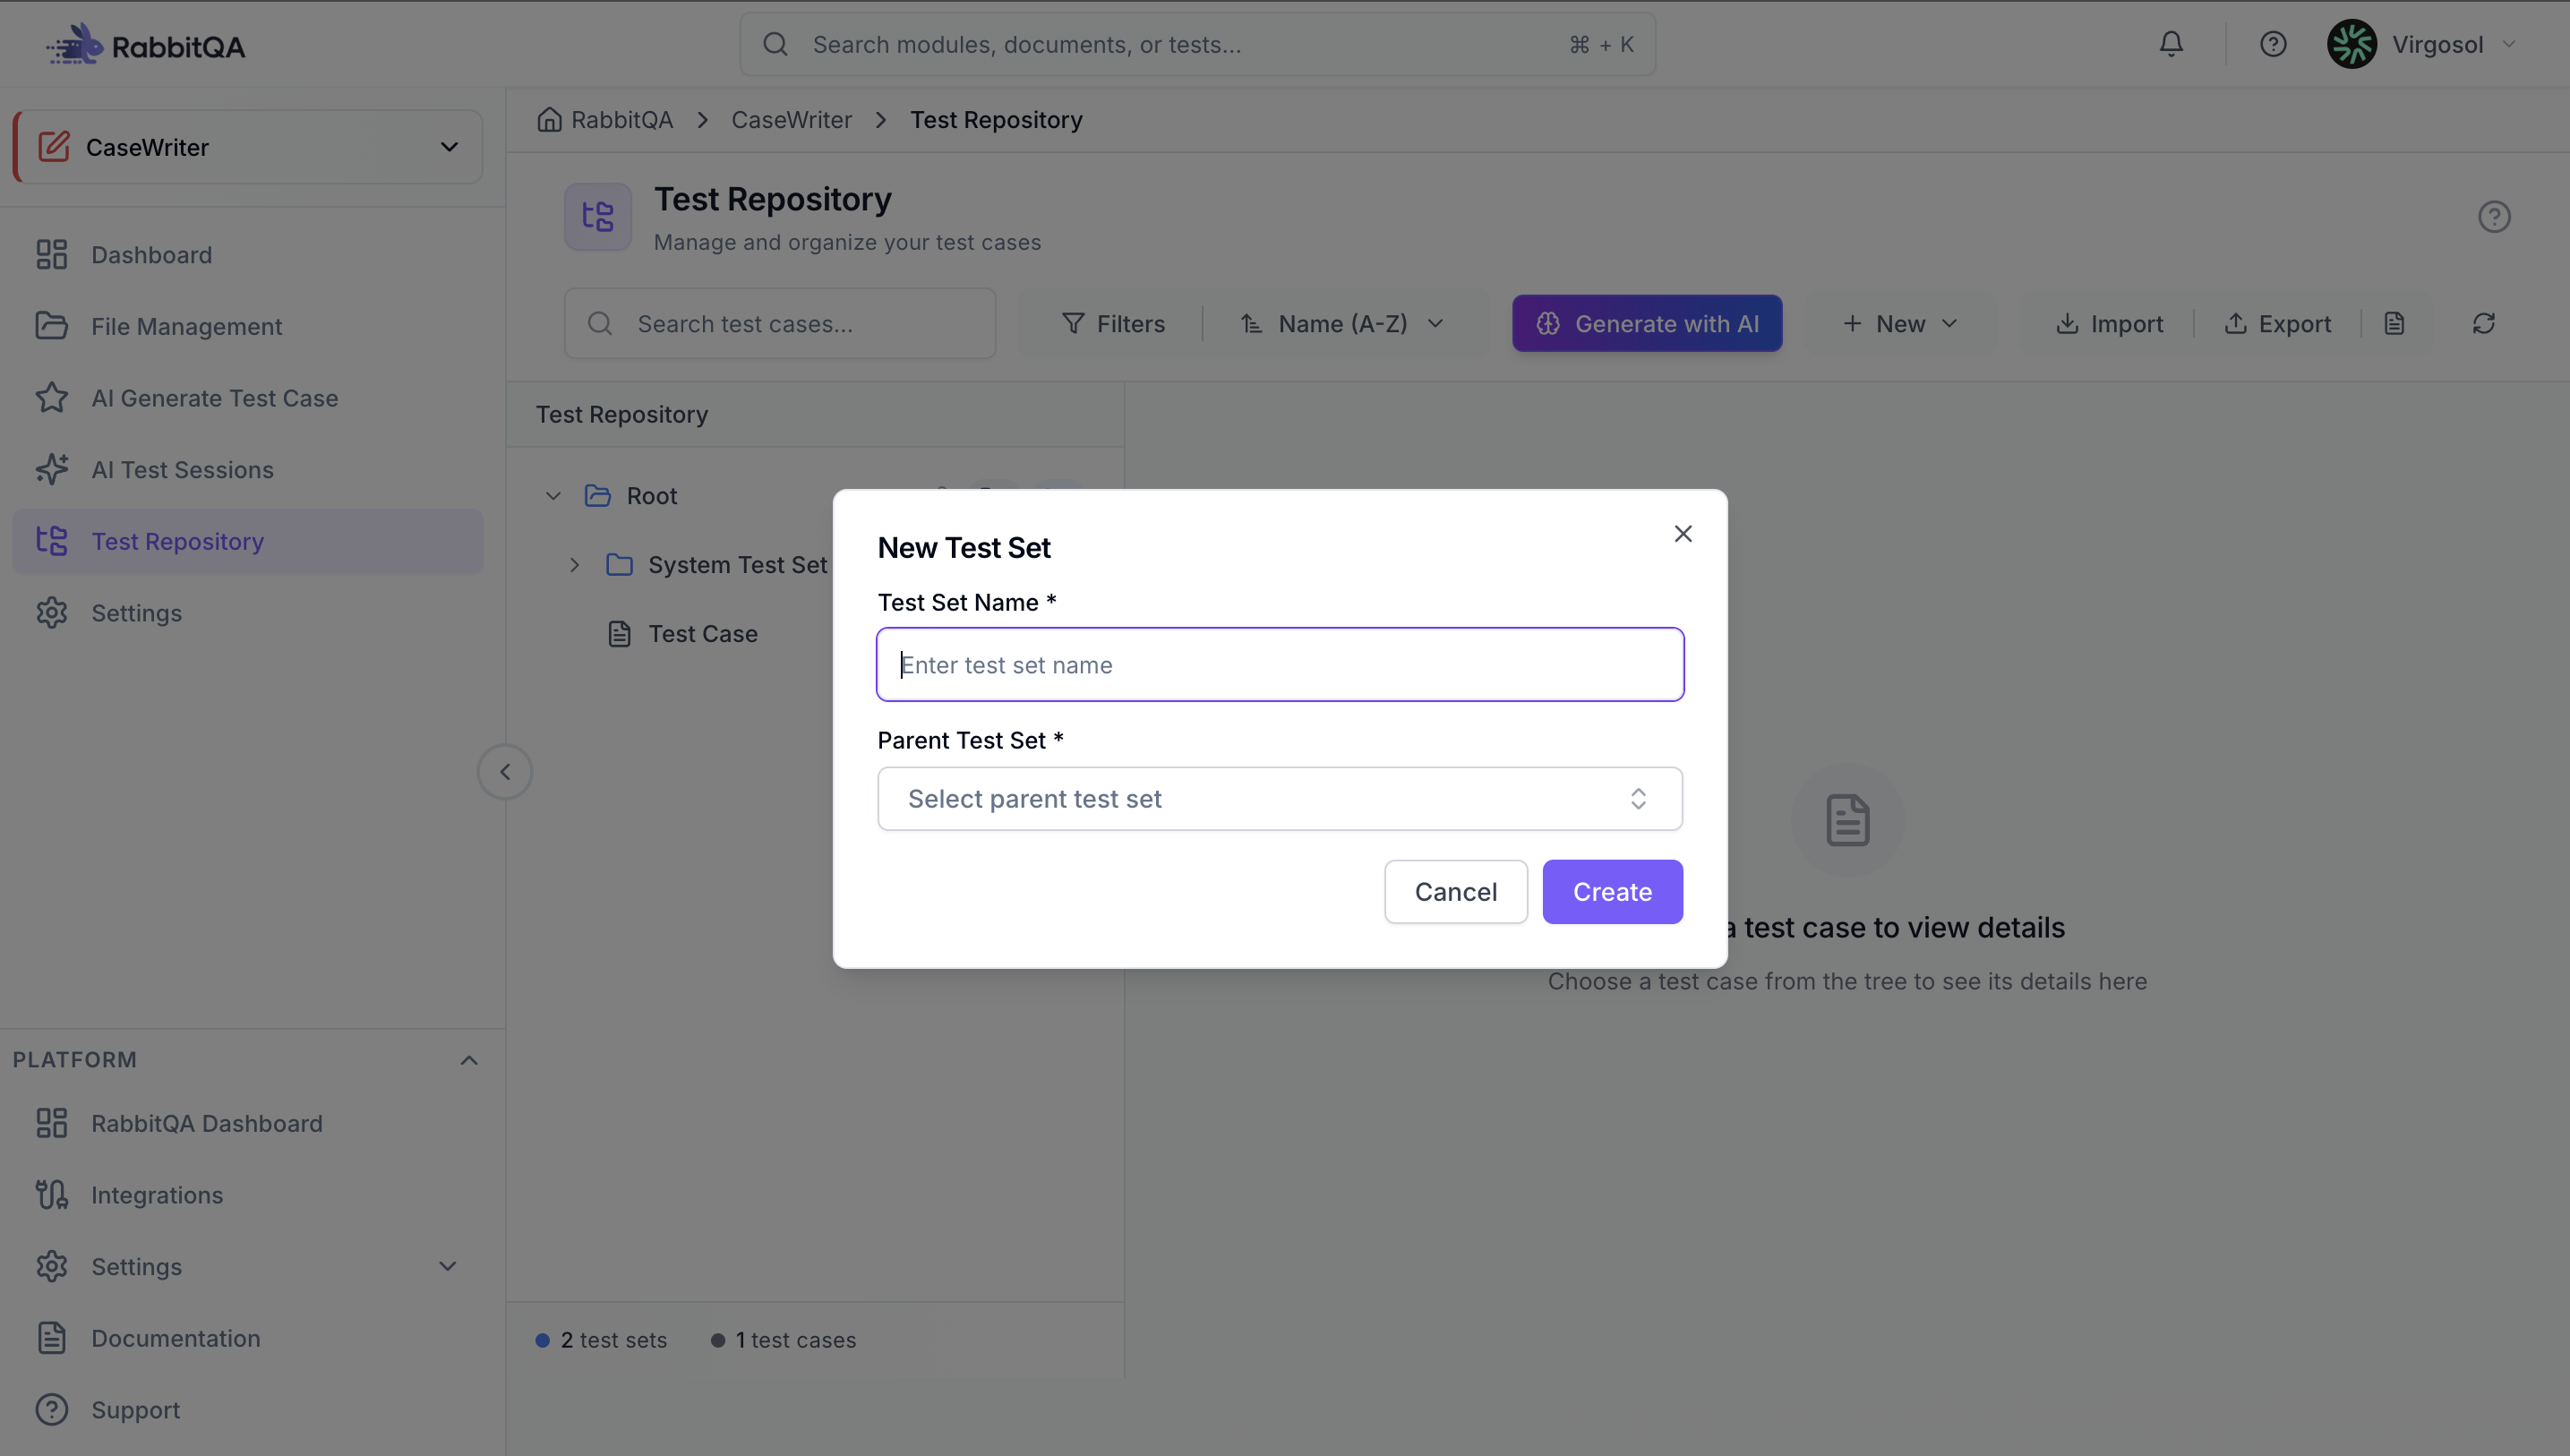Click the document icon next to Export

(x=2394, y=323)
